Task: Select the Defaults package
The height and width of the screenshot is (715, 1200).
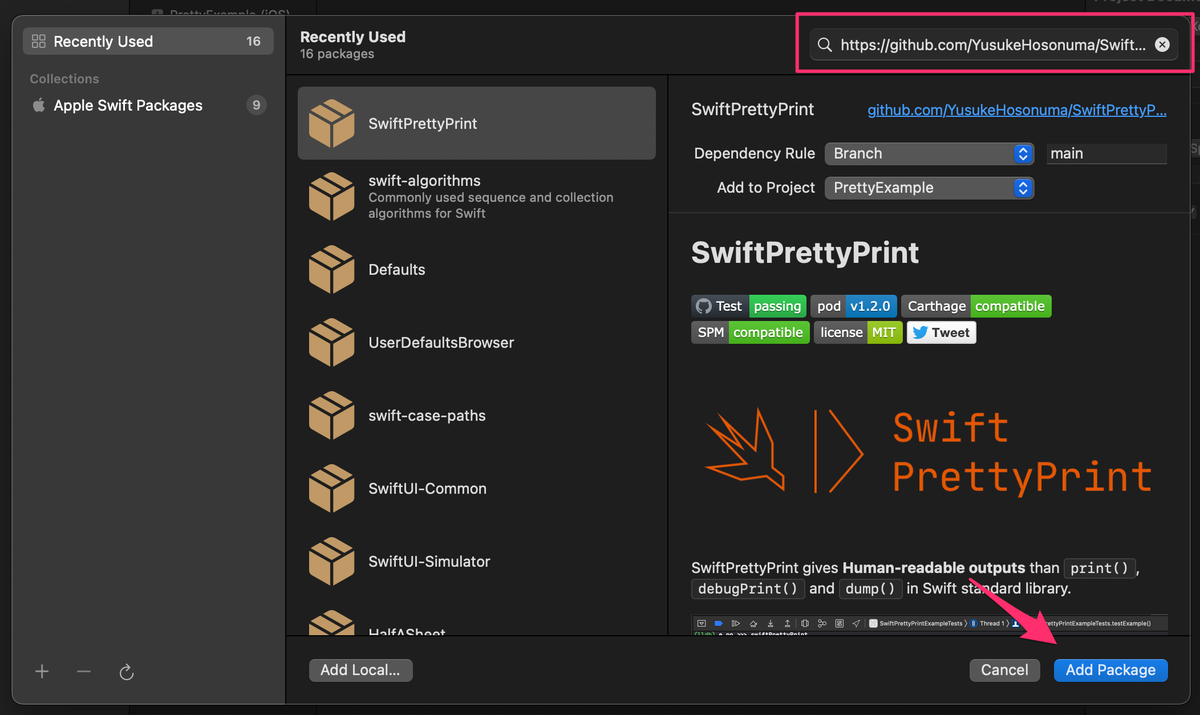Action: 477,269
